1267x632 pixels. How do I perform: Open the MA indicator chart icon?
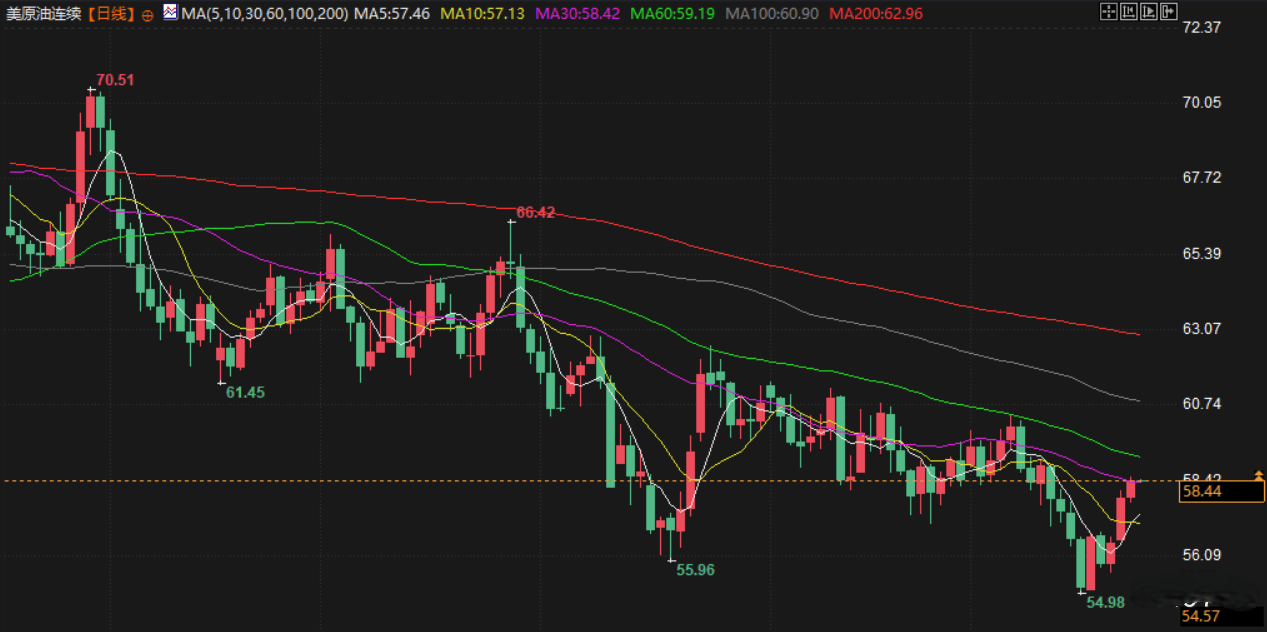tap(171, 13)
